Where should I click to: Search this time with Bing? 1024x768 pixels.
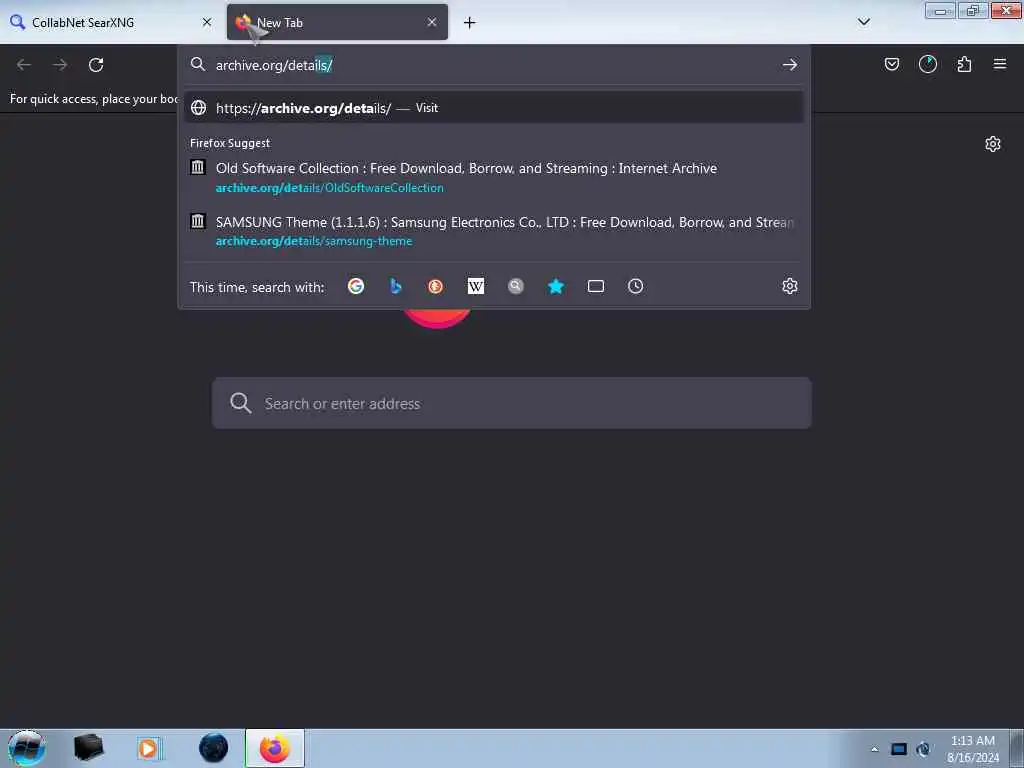(x=395, y=286)
